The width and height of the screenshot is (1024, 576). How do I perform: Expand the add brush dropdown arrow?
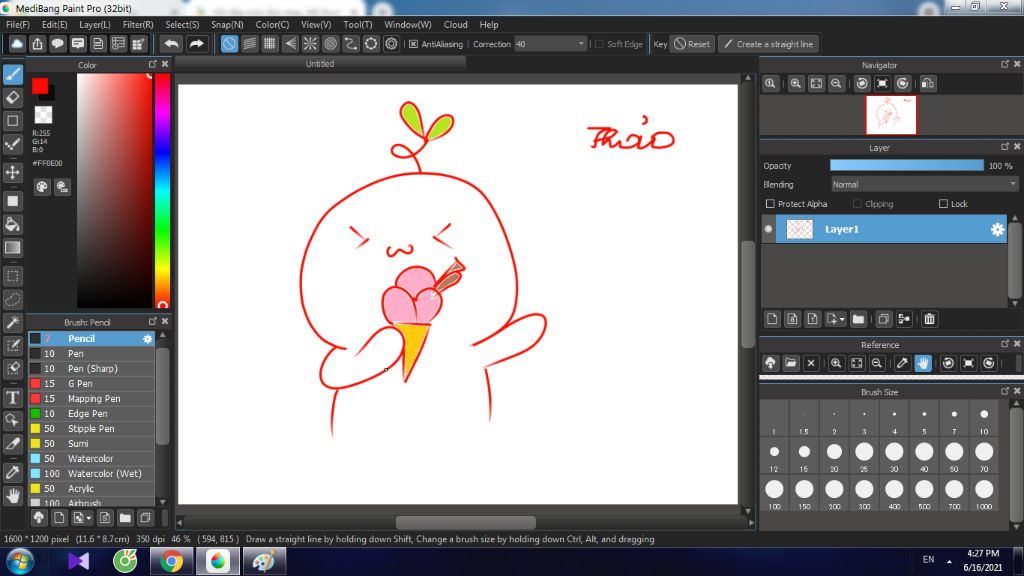[x=89, y=518]
